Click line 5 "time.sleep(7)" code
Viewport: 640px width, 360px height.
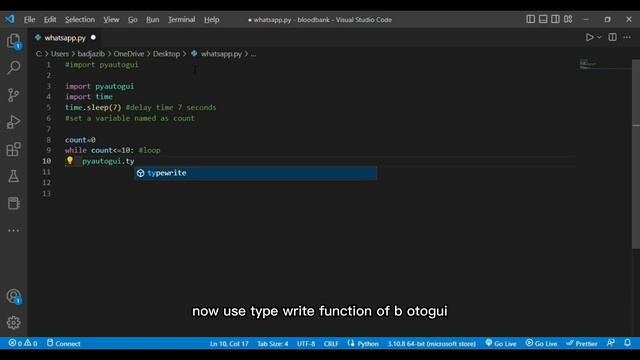pyautogui.click(x=93, y=107)
